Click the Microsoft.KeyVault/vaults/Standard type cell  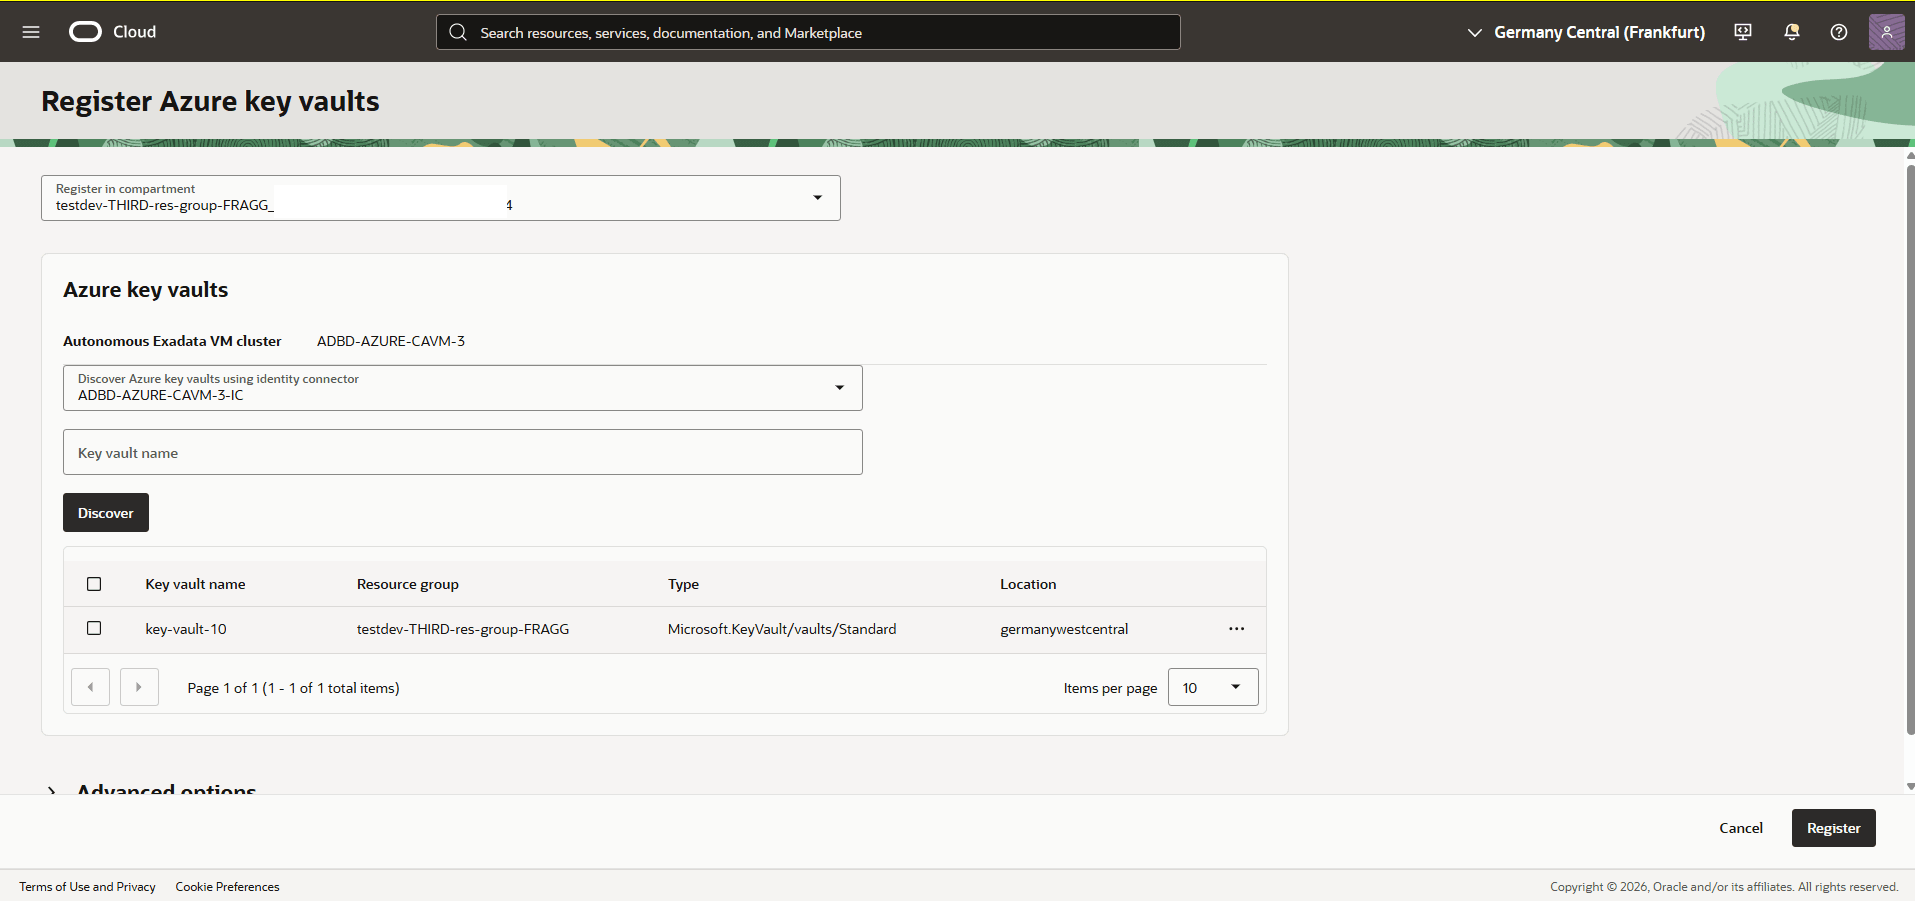tap(782, 629)
